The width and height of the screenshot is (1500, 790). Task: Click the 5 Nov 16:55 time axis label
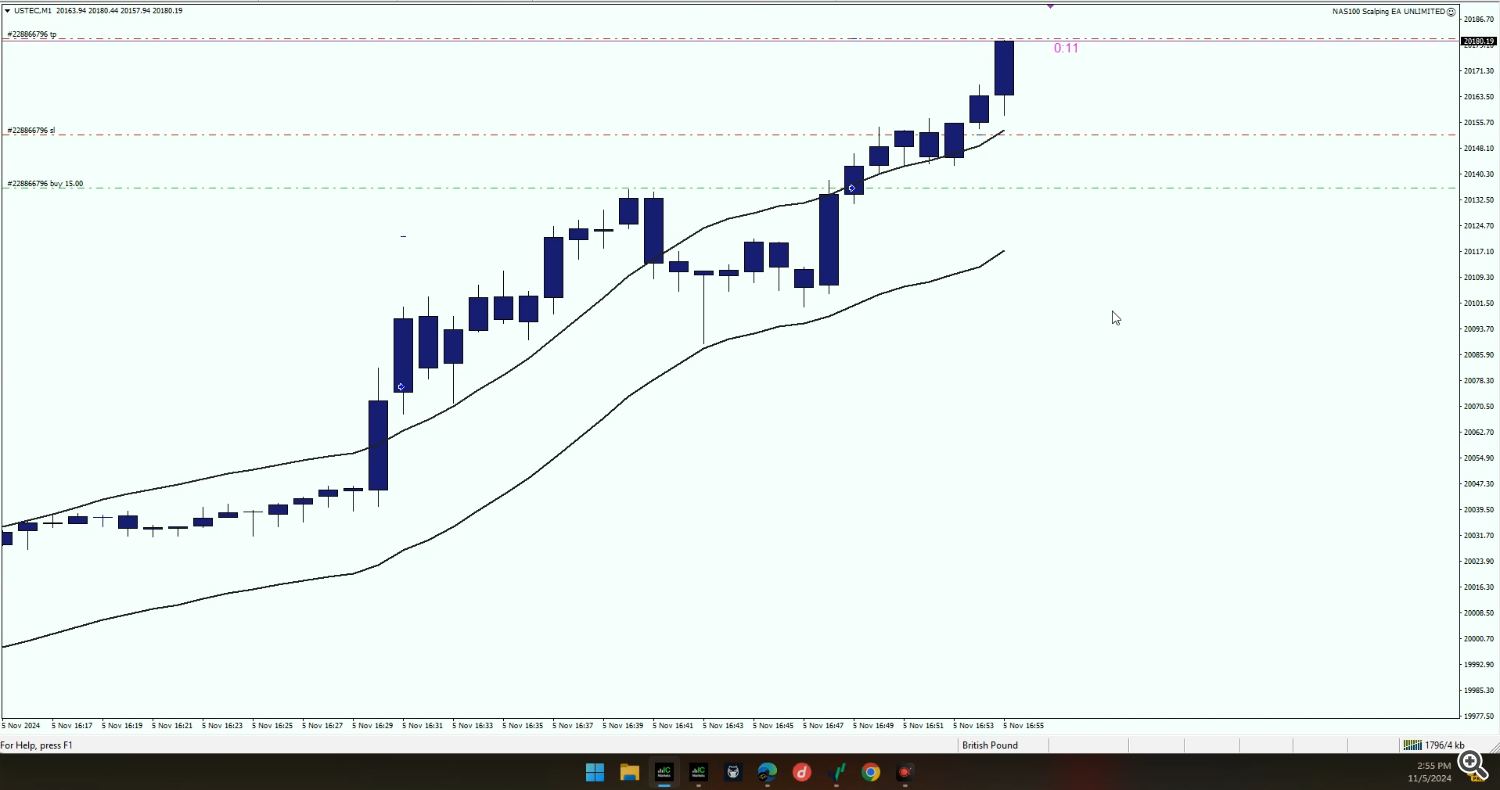coord(1023,725)
